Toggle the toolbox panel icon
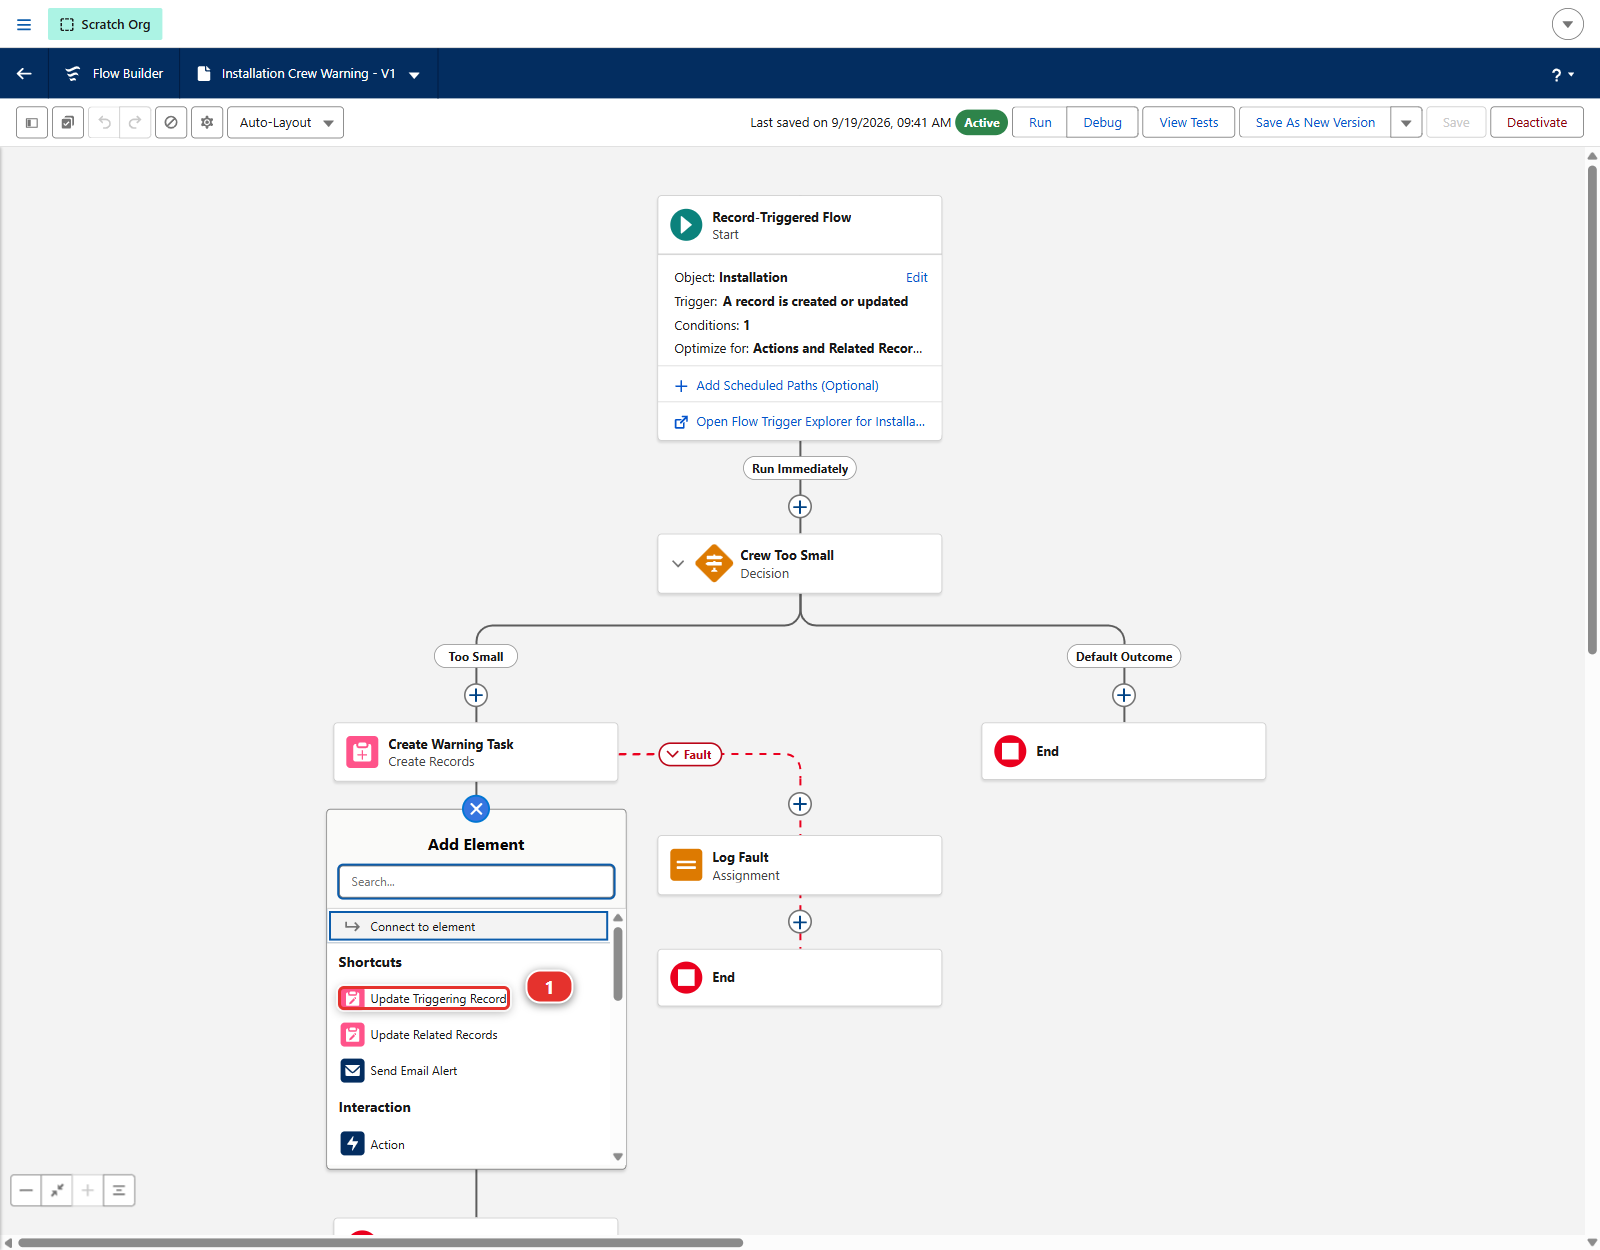Viewport: 1600px width, 1250px height. coord(32,123)
